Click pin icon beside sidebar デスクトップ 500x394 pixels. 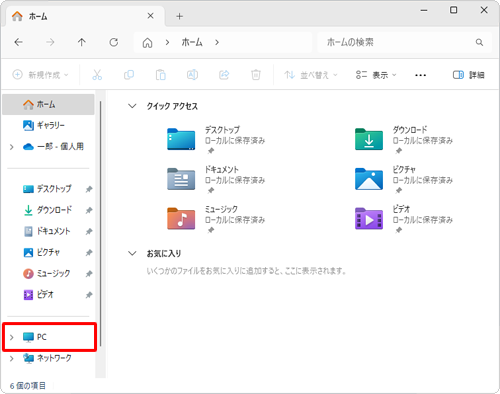tap(89, 189)
